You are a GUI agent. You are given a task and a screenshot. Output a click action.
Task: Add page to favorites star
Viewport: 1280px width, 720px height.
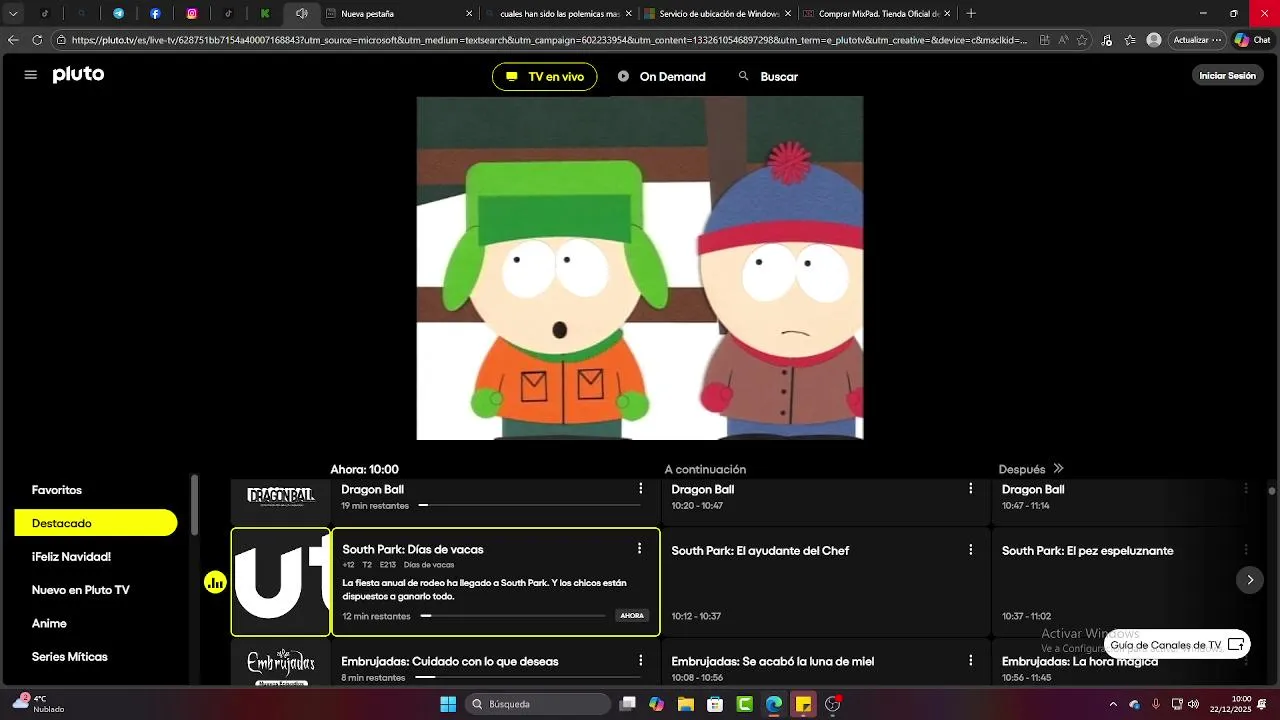pos(1083,40)
